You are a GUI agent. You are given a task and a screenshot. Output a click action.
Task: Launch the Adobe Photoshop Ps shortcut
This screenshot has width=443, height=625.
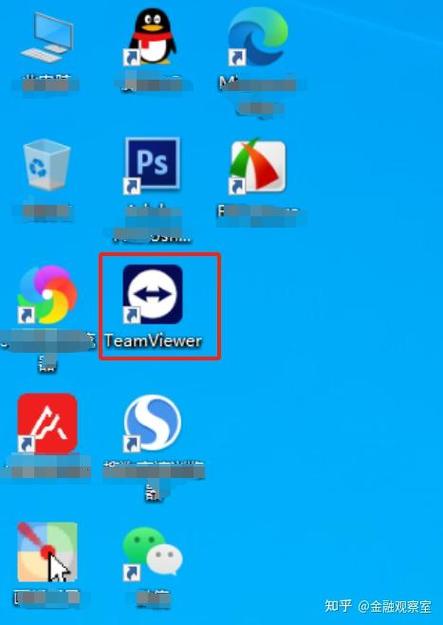click(x=152, y=165)
